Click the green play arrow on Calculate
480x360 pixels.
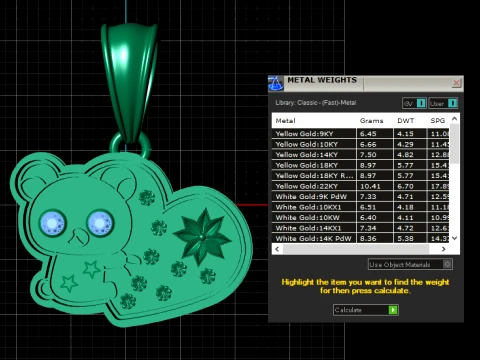(x=393, y=310)
